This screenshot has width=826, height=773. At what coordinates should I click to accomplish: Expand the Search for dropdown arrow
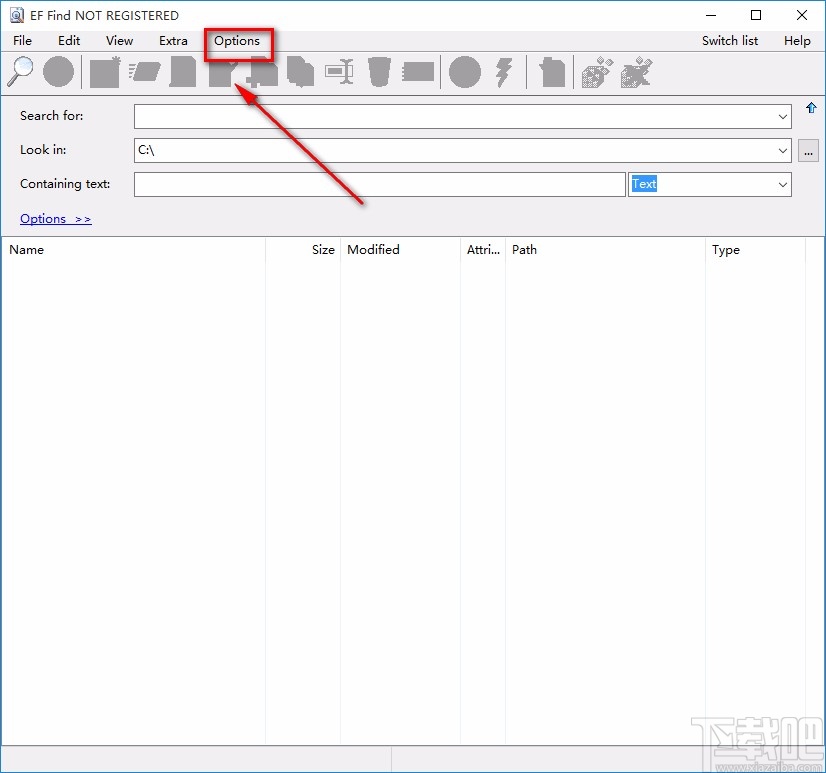783,116
